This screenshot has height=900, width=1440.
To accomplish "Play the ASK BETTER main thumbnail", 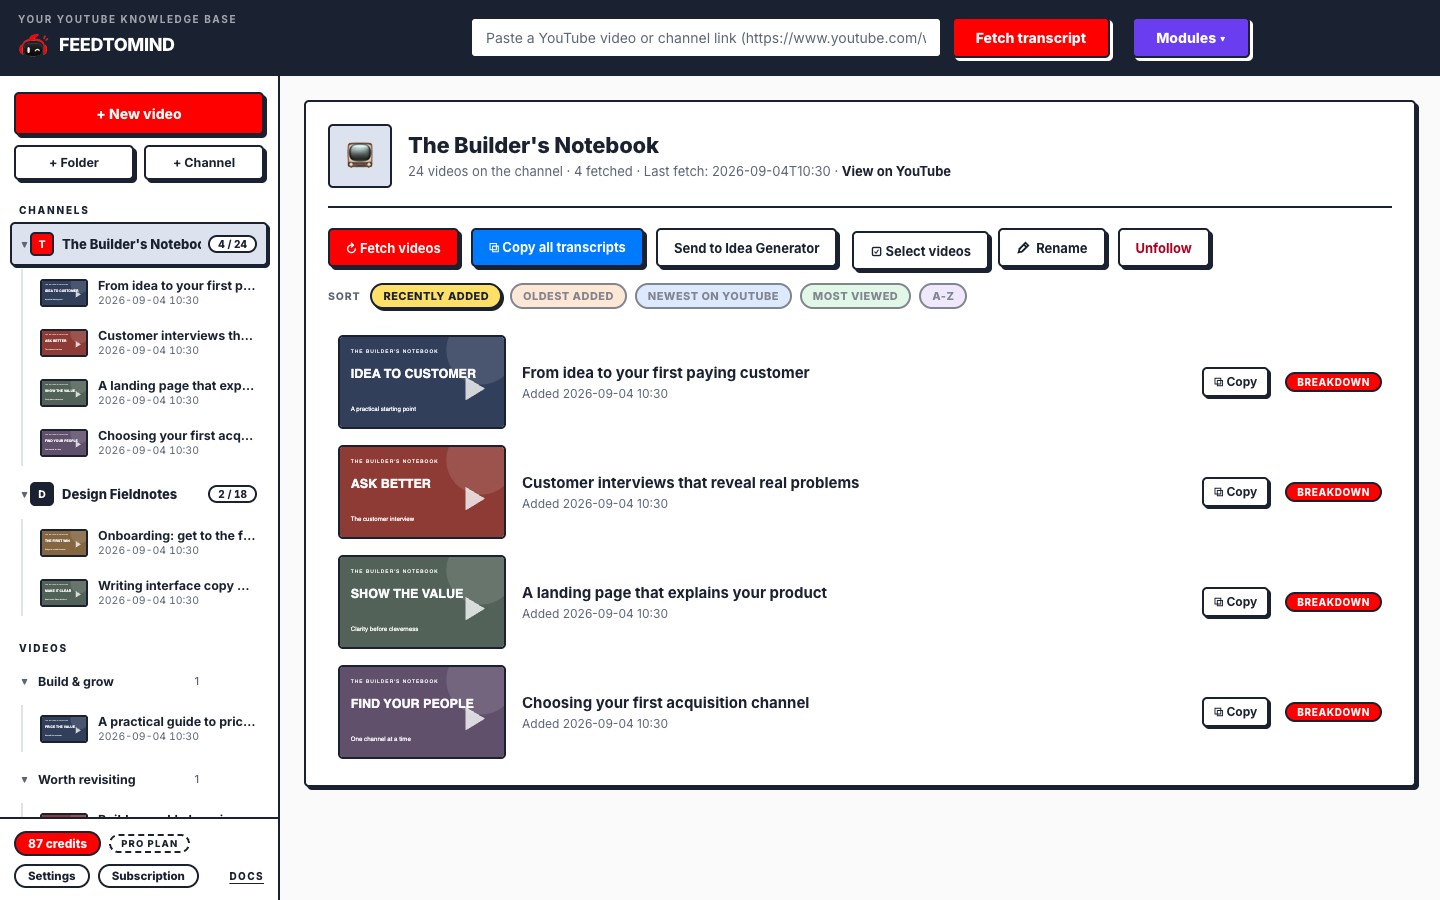I will [x=422, y=492].
